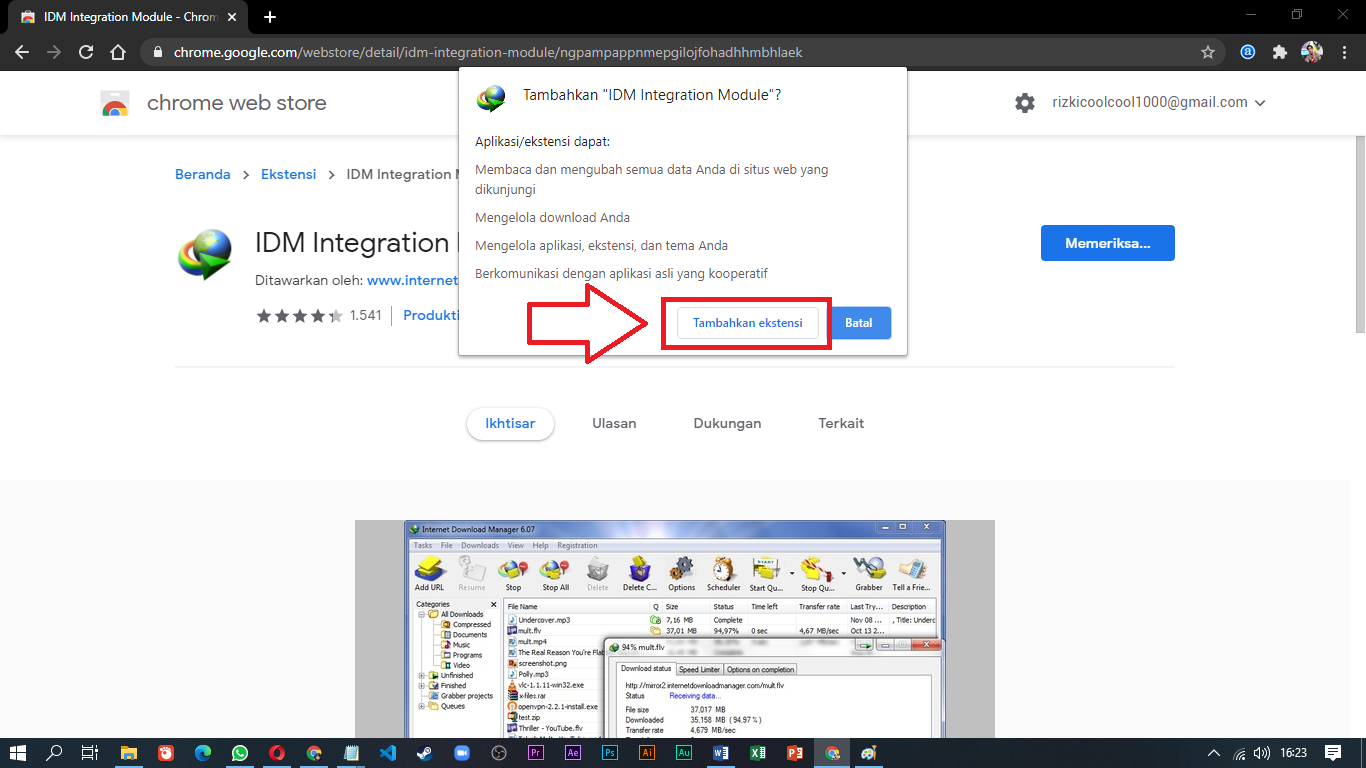This screenshot has height=768, width=1366.
Task: Switch to the Dukungan tab
Action: 727,423
